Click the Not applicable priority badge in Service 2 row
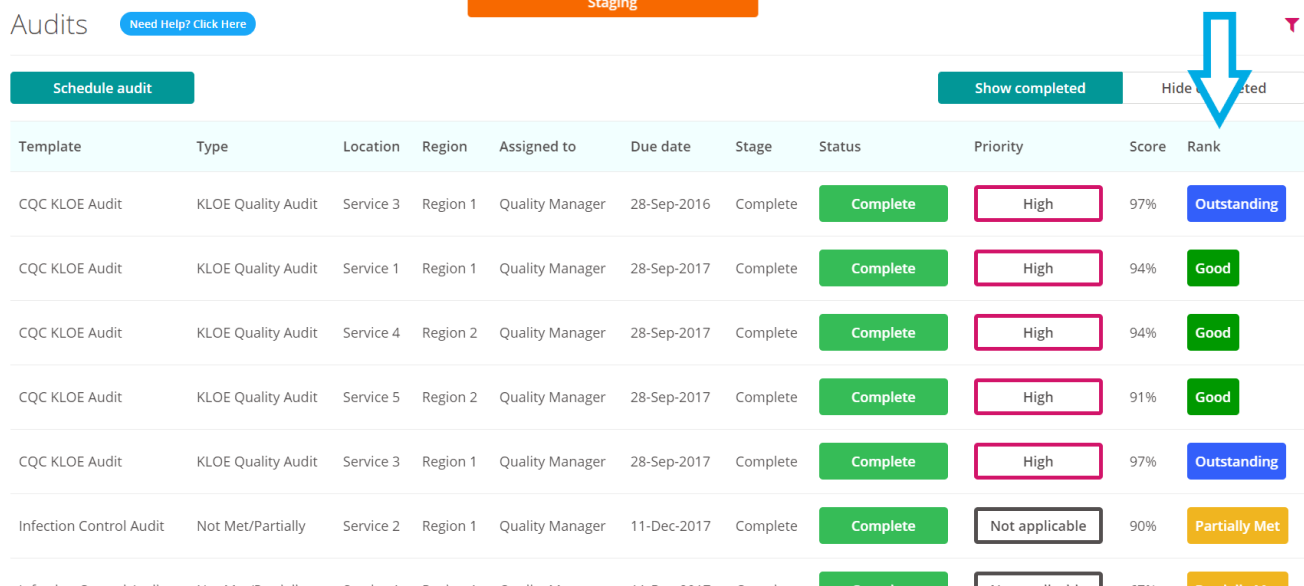 (x=1038, y=526)
